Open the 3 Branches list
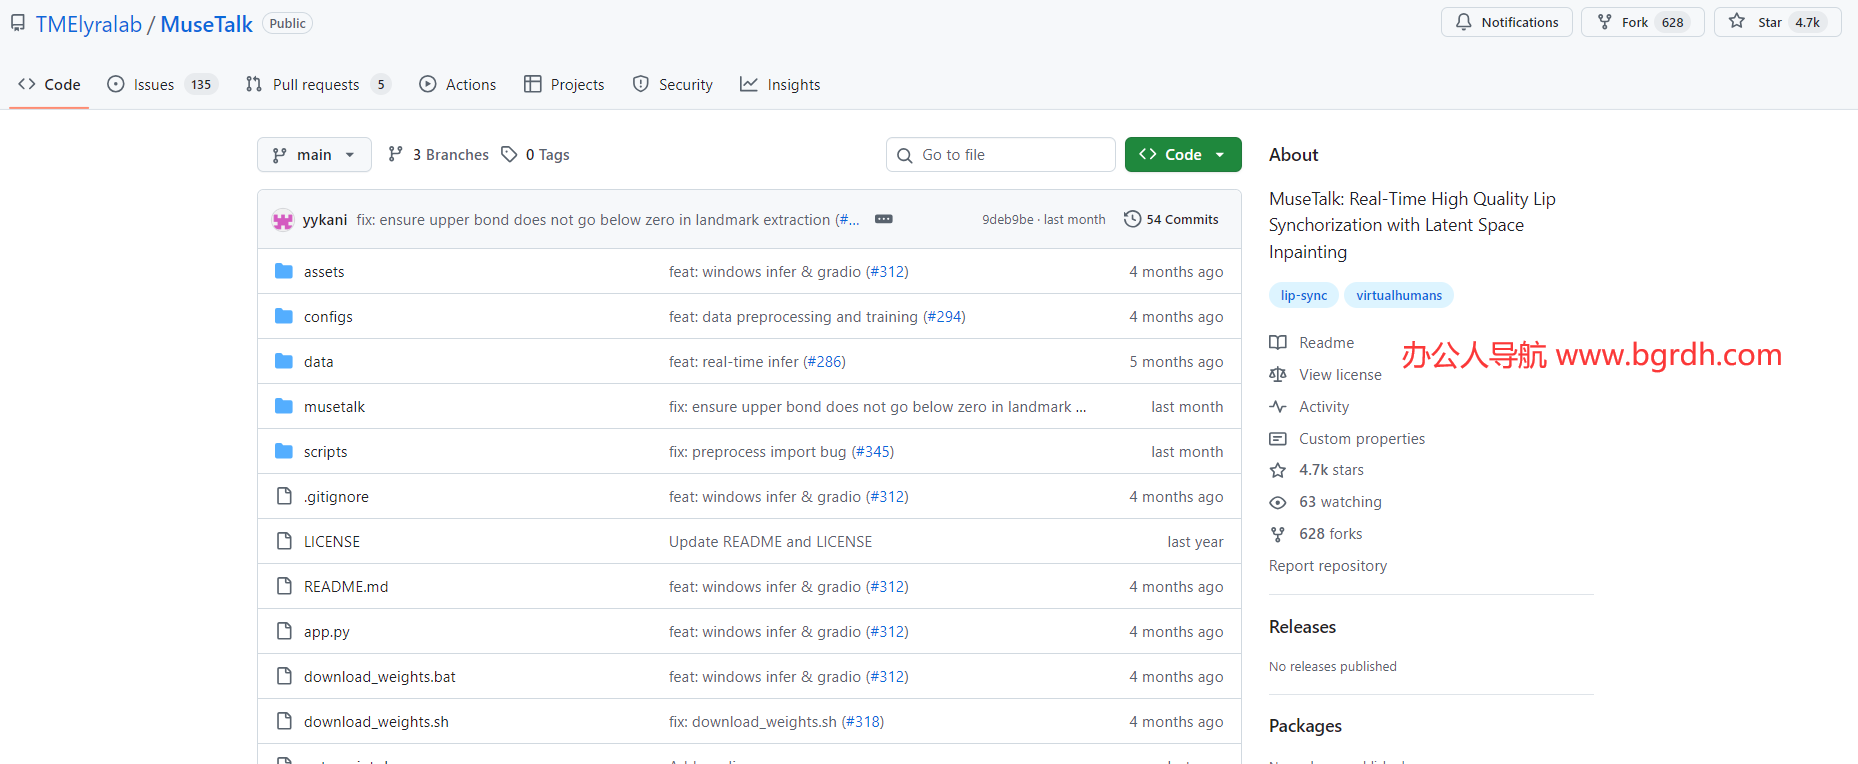1858x764 pixels. click(439, 155)
